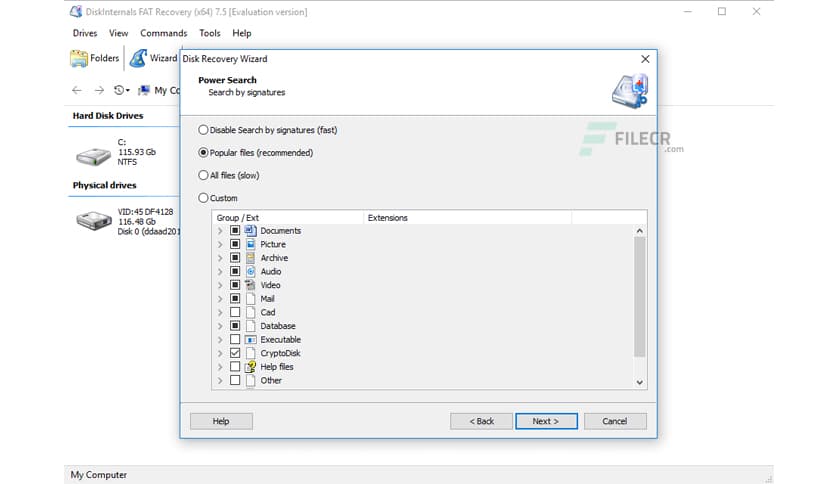Viewport: 836px width, 484px height.
Task: Go back with the left arrow
Action: point(77,91)
